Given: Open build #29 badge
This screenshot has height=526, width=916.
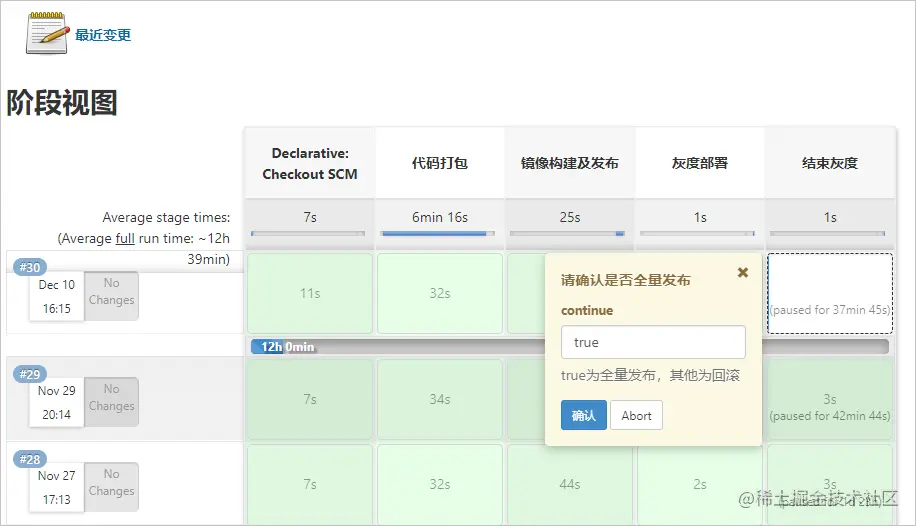Looking at the screenshot, I should pos(30,374).
